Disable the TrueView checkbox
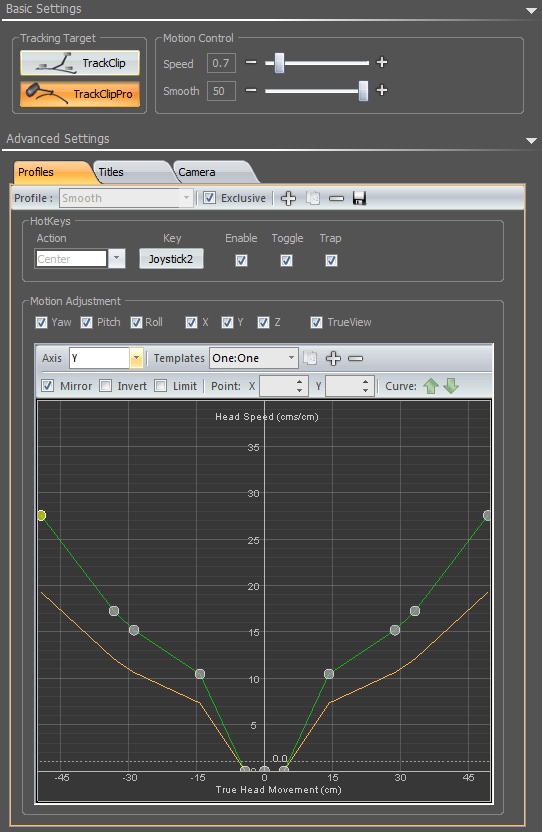The width and height of the screenshot is (542, 832). (x=316, y=322)
